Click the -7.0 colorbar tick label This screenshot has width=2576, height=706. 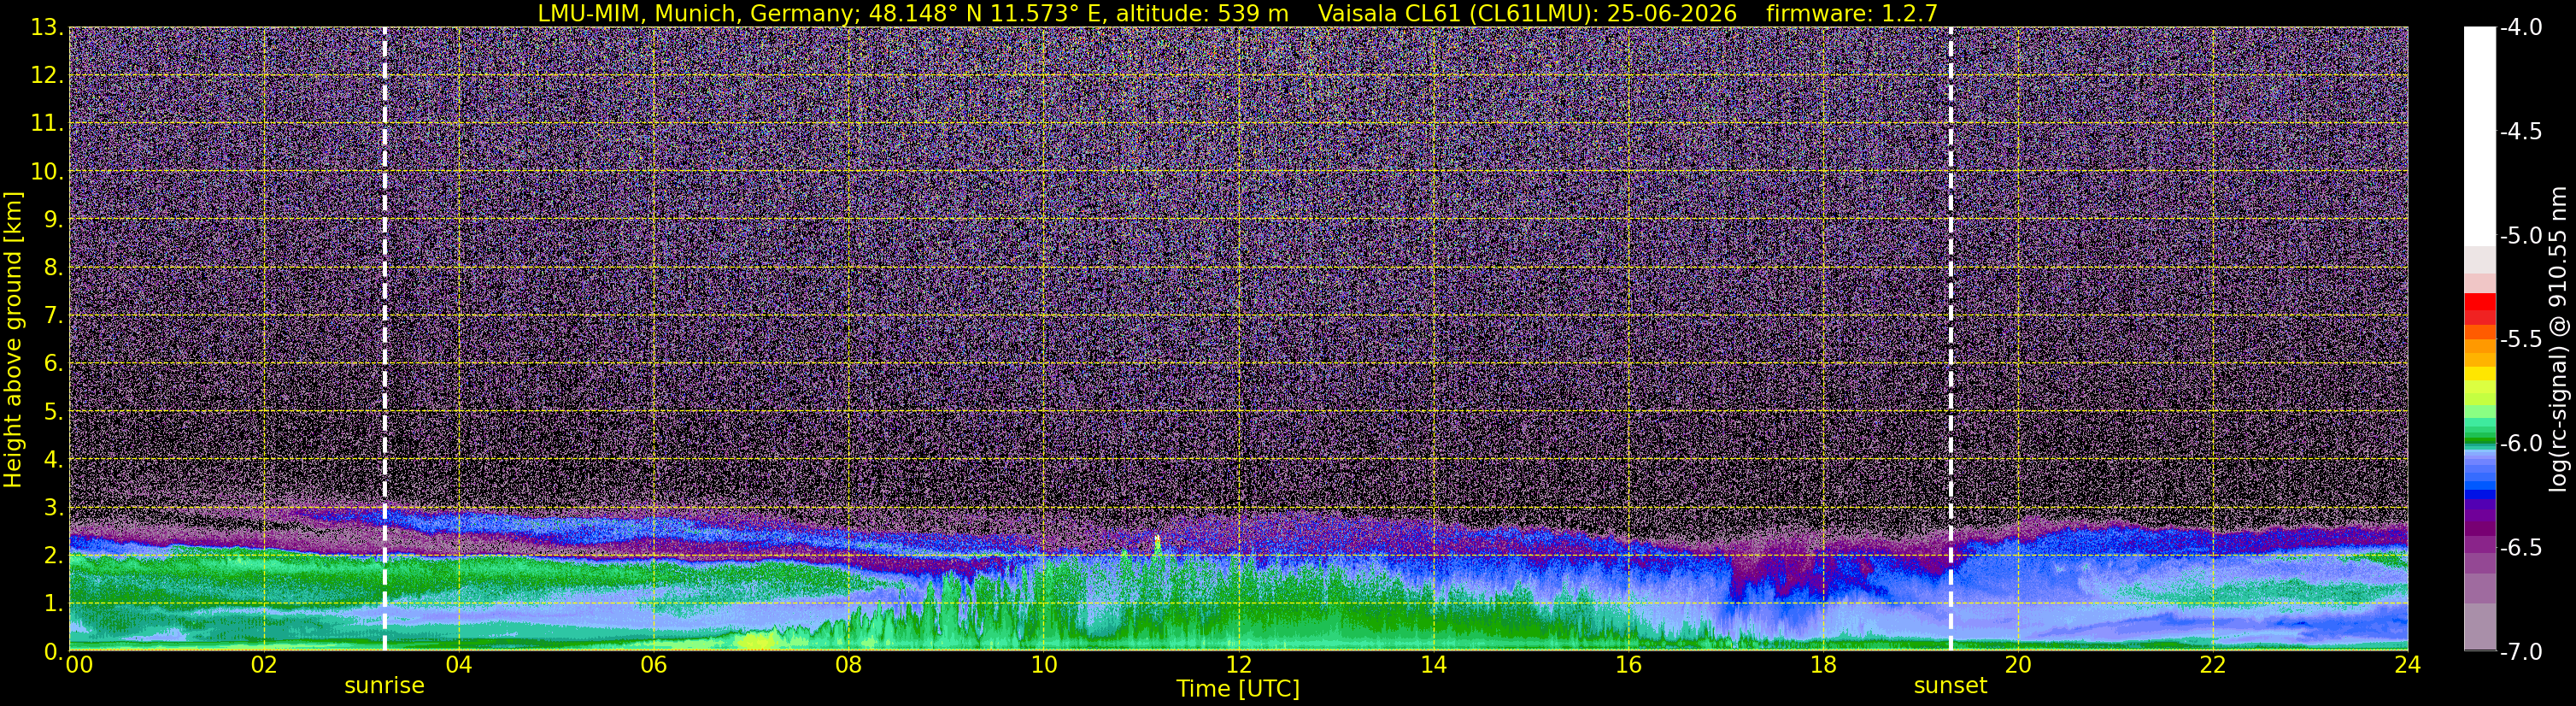click(x=2521, y=652)
